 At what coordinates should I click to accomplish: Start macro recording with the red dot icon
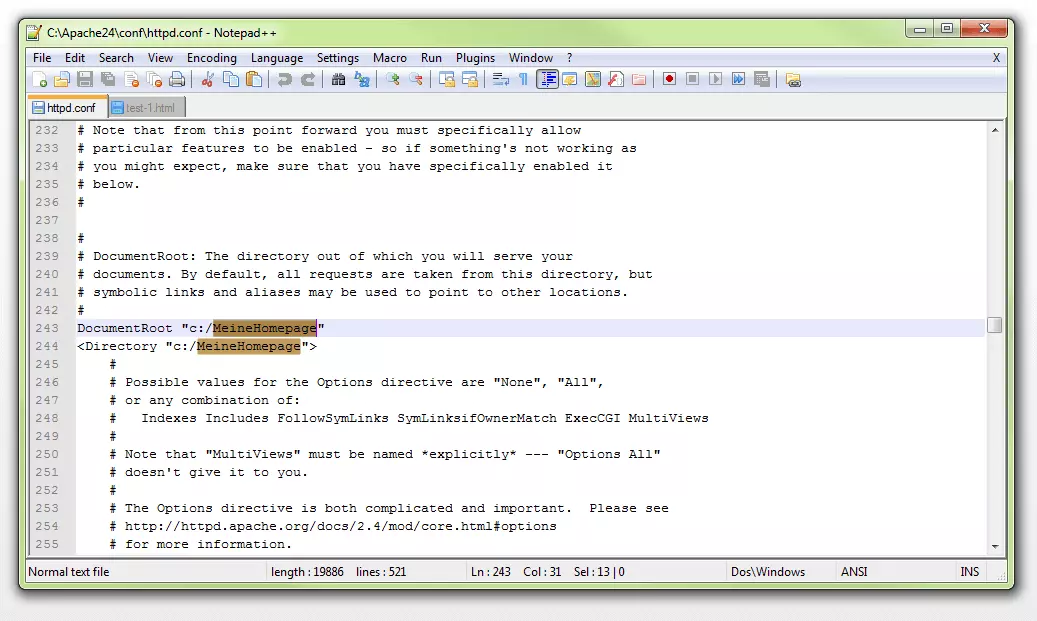pyautogui.click(x=669, y=79)
